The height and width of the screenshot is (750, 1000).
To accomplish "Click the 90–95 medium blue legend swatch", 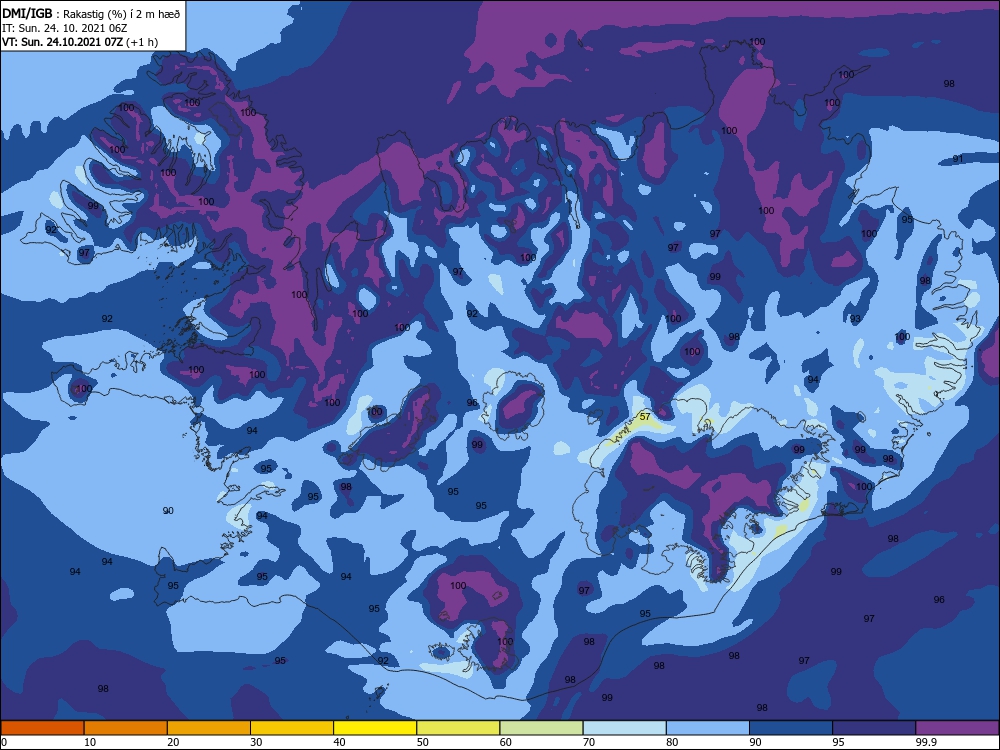I will point(791,728).
